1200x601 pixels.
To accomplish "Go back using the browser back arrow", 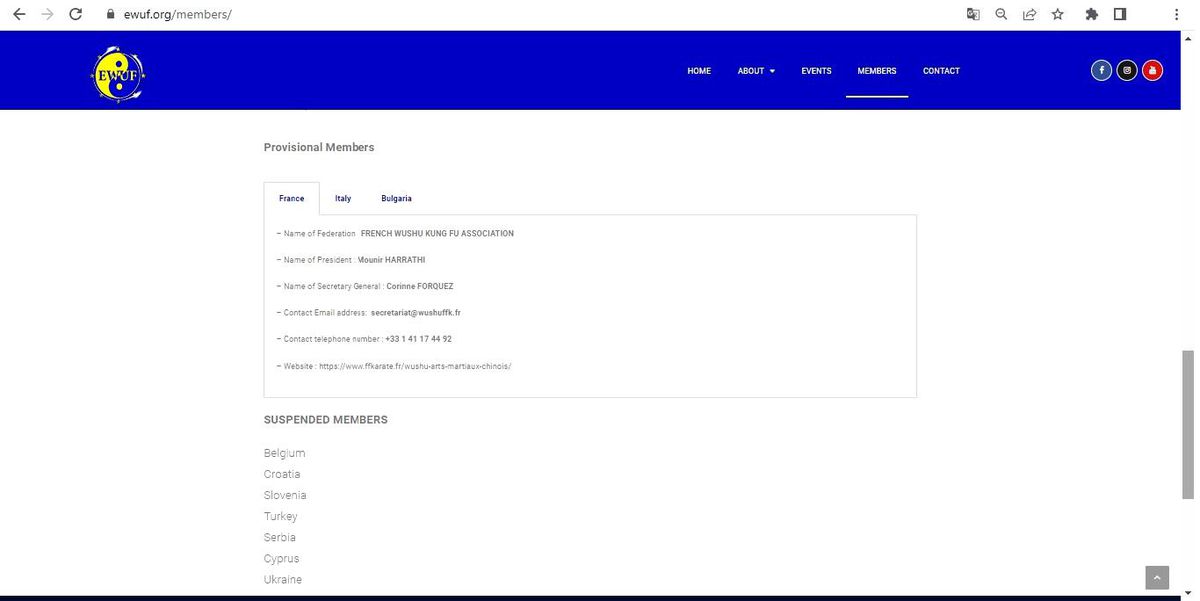I will tap(18, 15).
